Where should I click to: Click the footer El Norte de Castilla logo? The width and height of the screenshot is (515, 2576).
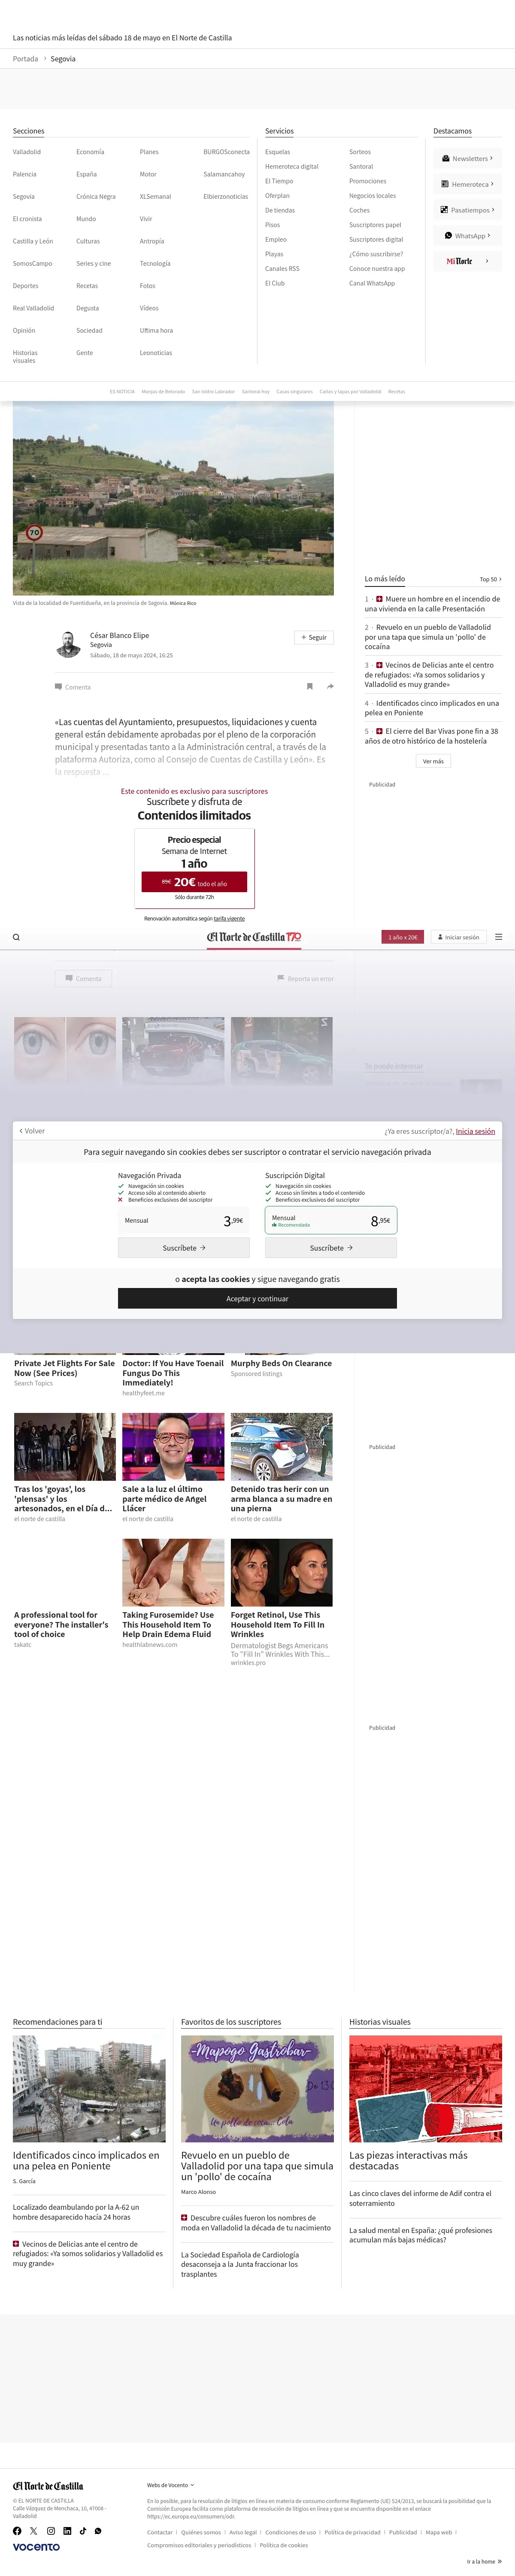48,2485
